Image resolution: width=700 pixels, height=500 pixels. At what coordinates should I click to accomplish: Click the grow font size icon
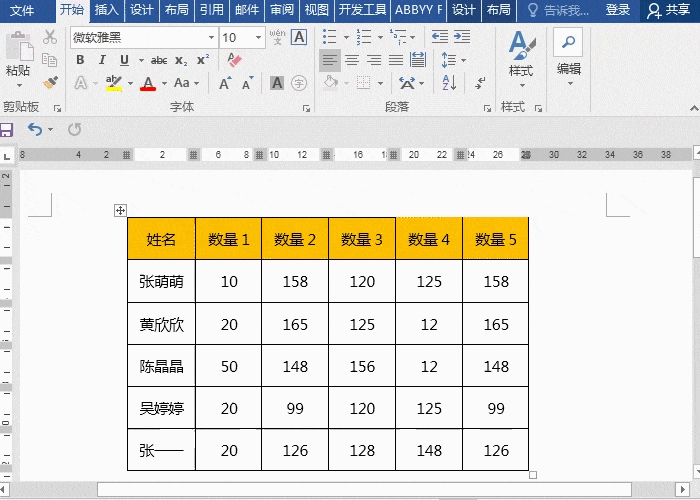pos(225,83)
